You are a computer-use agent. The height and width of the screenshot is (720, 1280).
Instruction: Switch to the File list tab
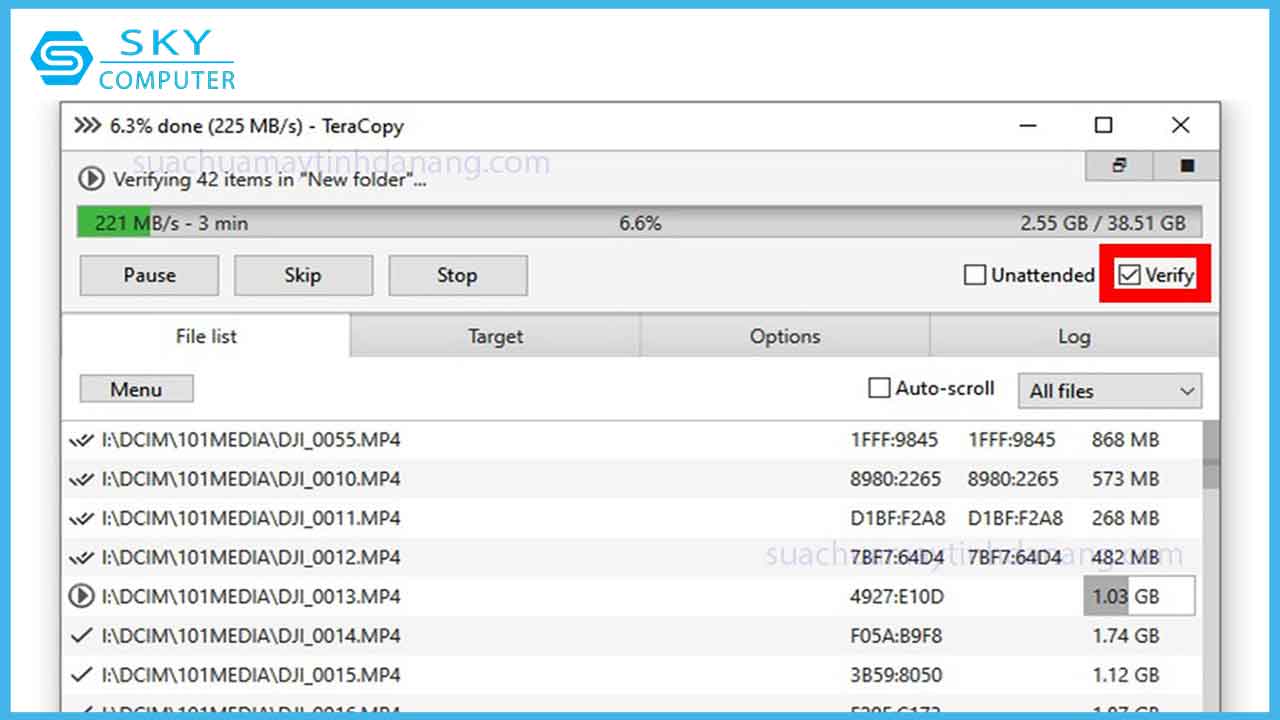click(206, 336)
